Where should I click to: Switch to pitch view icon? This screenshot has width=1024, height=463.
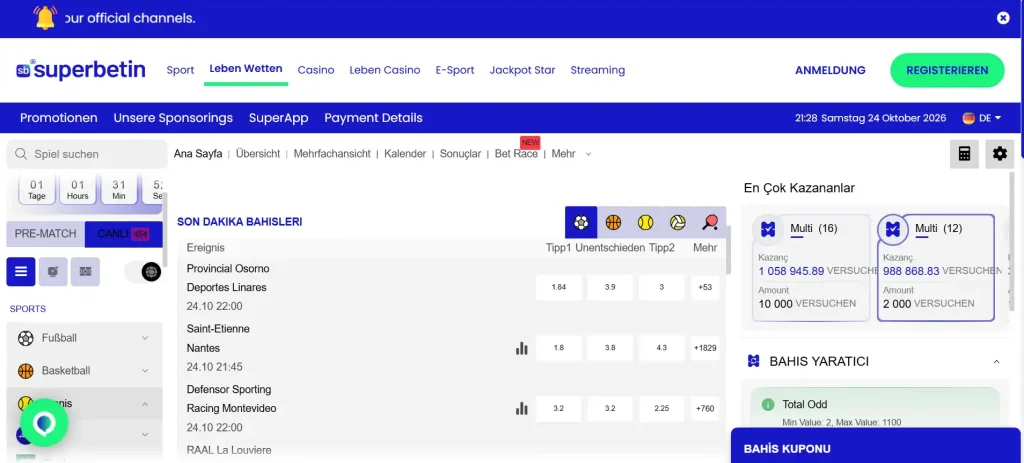coord(85,272)
